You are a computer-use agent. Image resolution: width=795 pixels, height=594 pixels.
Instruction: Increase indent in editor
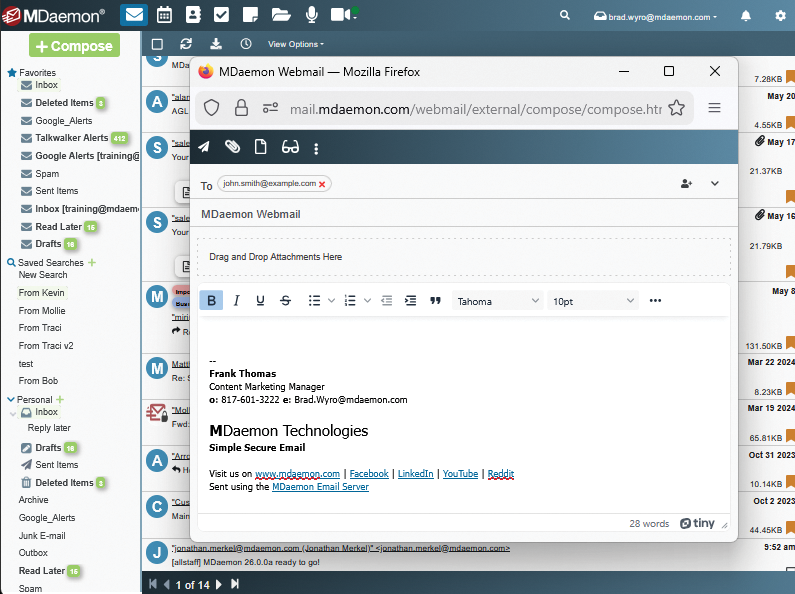[411, 301]
